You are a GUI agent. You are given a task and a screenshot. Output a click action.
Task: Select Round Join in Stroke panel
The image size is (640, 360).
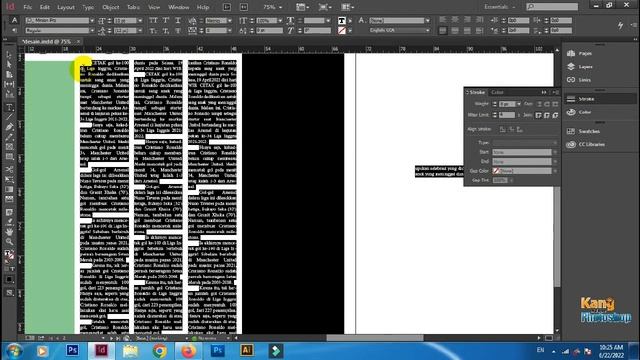point(547,115)
